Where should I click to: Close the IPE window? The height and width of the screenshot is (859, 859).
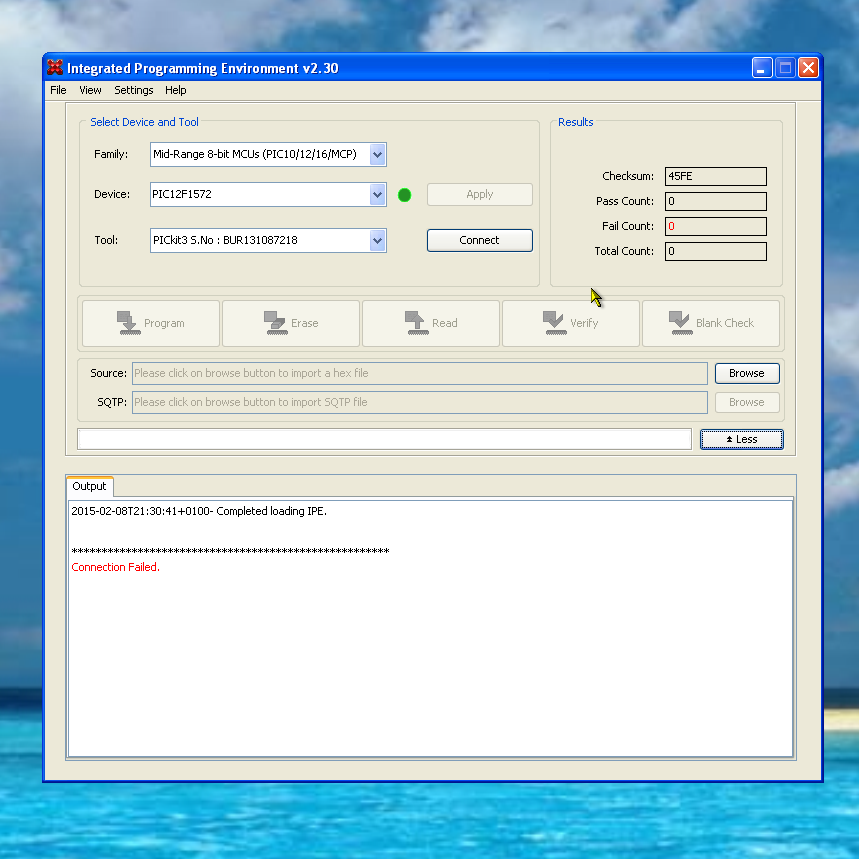(x=808, y=68)
